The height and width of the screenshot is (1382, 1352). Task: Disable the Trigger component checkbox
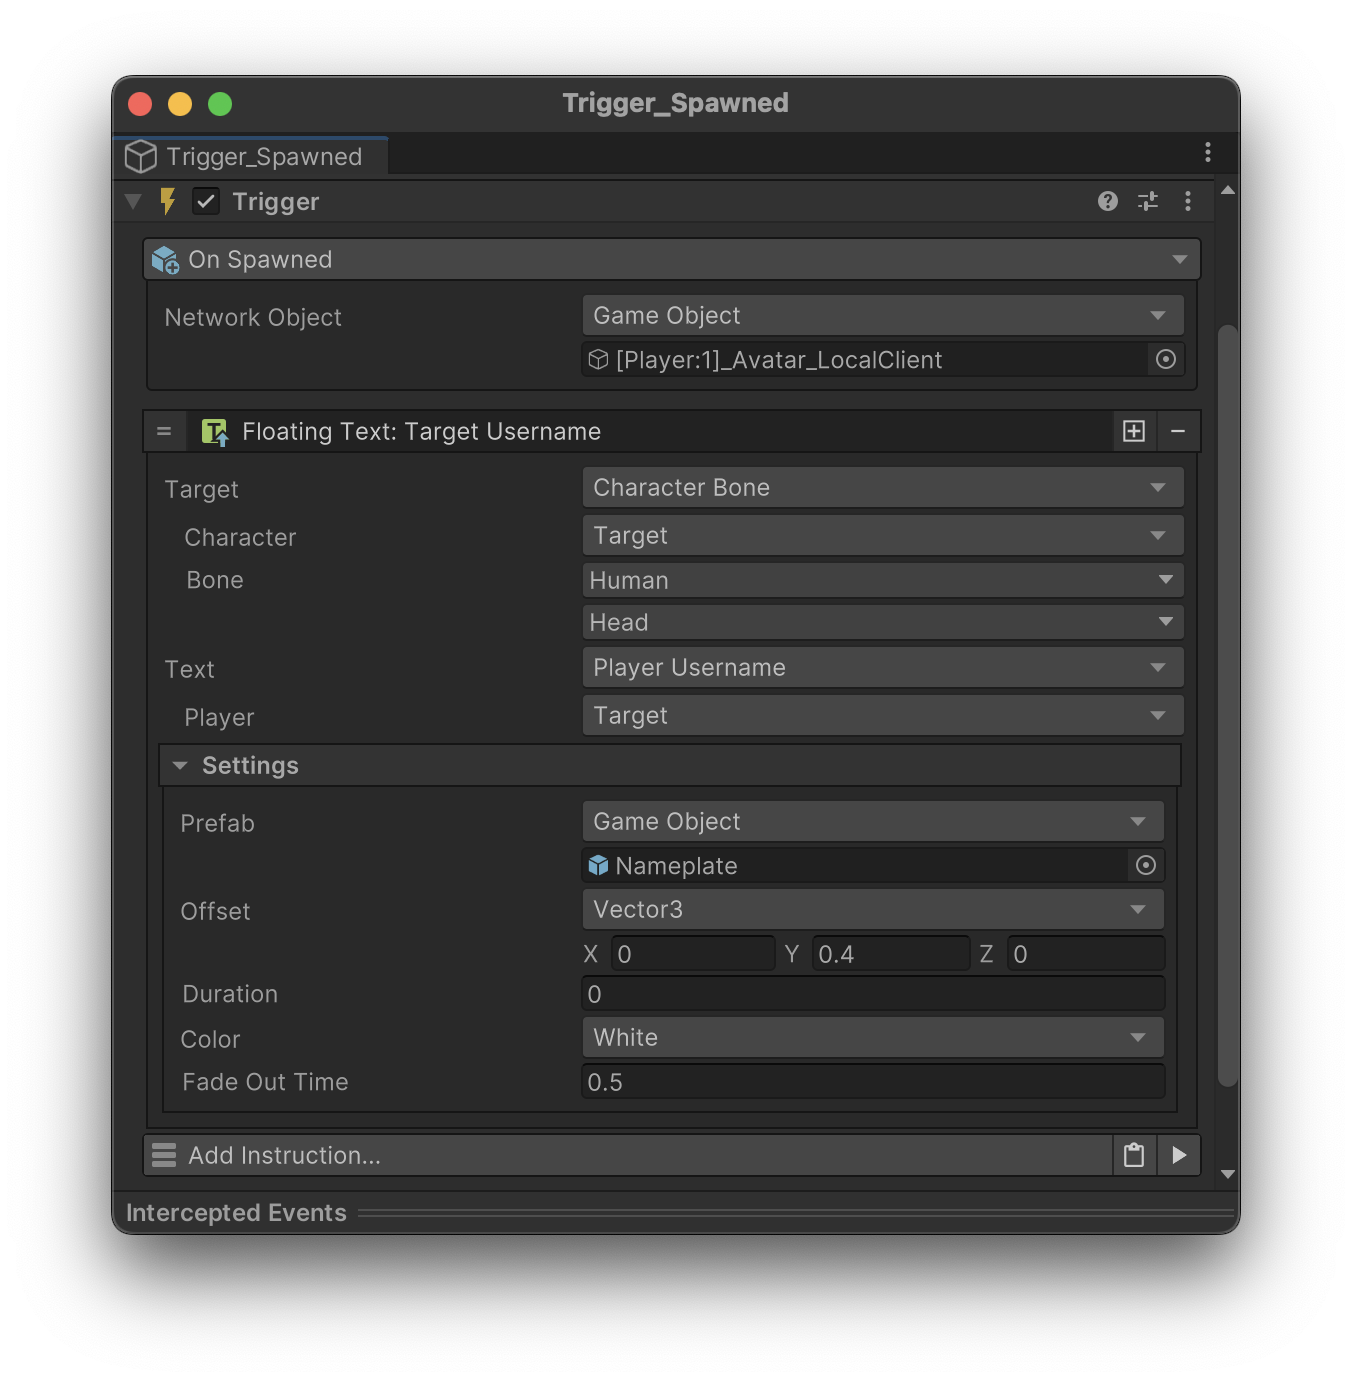206,201
